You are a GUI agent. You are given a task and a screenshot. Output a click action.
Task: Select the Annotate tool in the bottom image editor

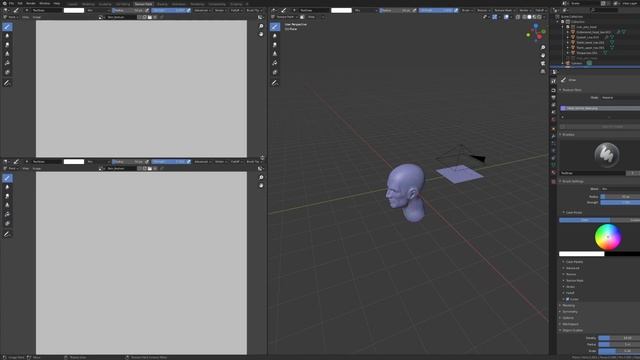pos(7,234)
